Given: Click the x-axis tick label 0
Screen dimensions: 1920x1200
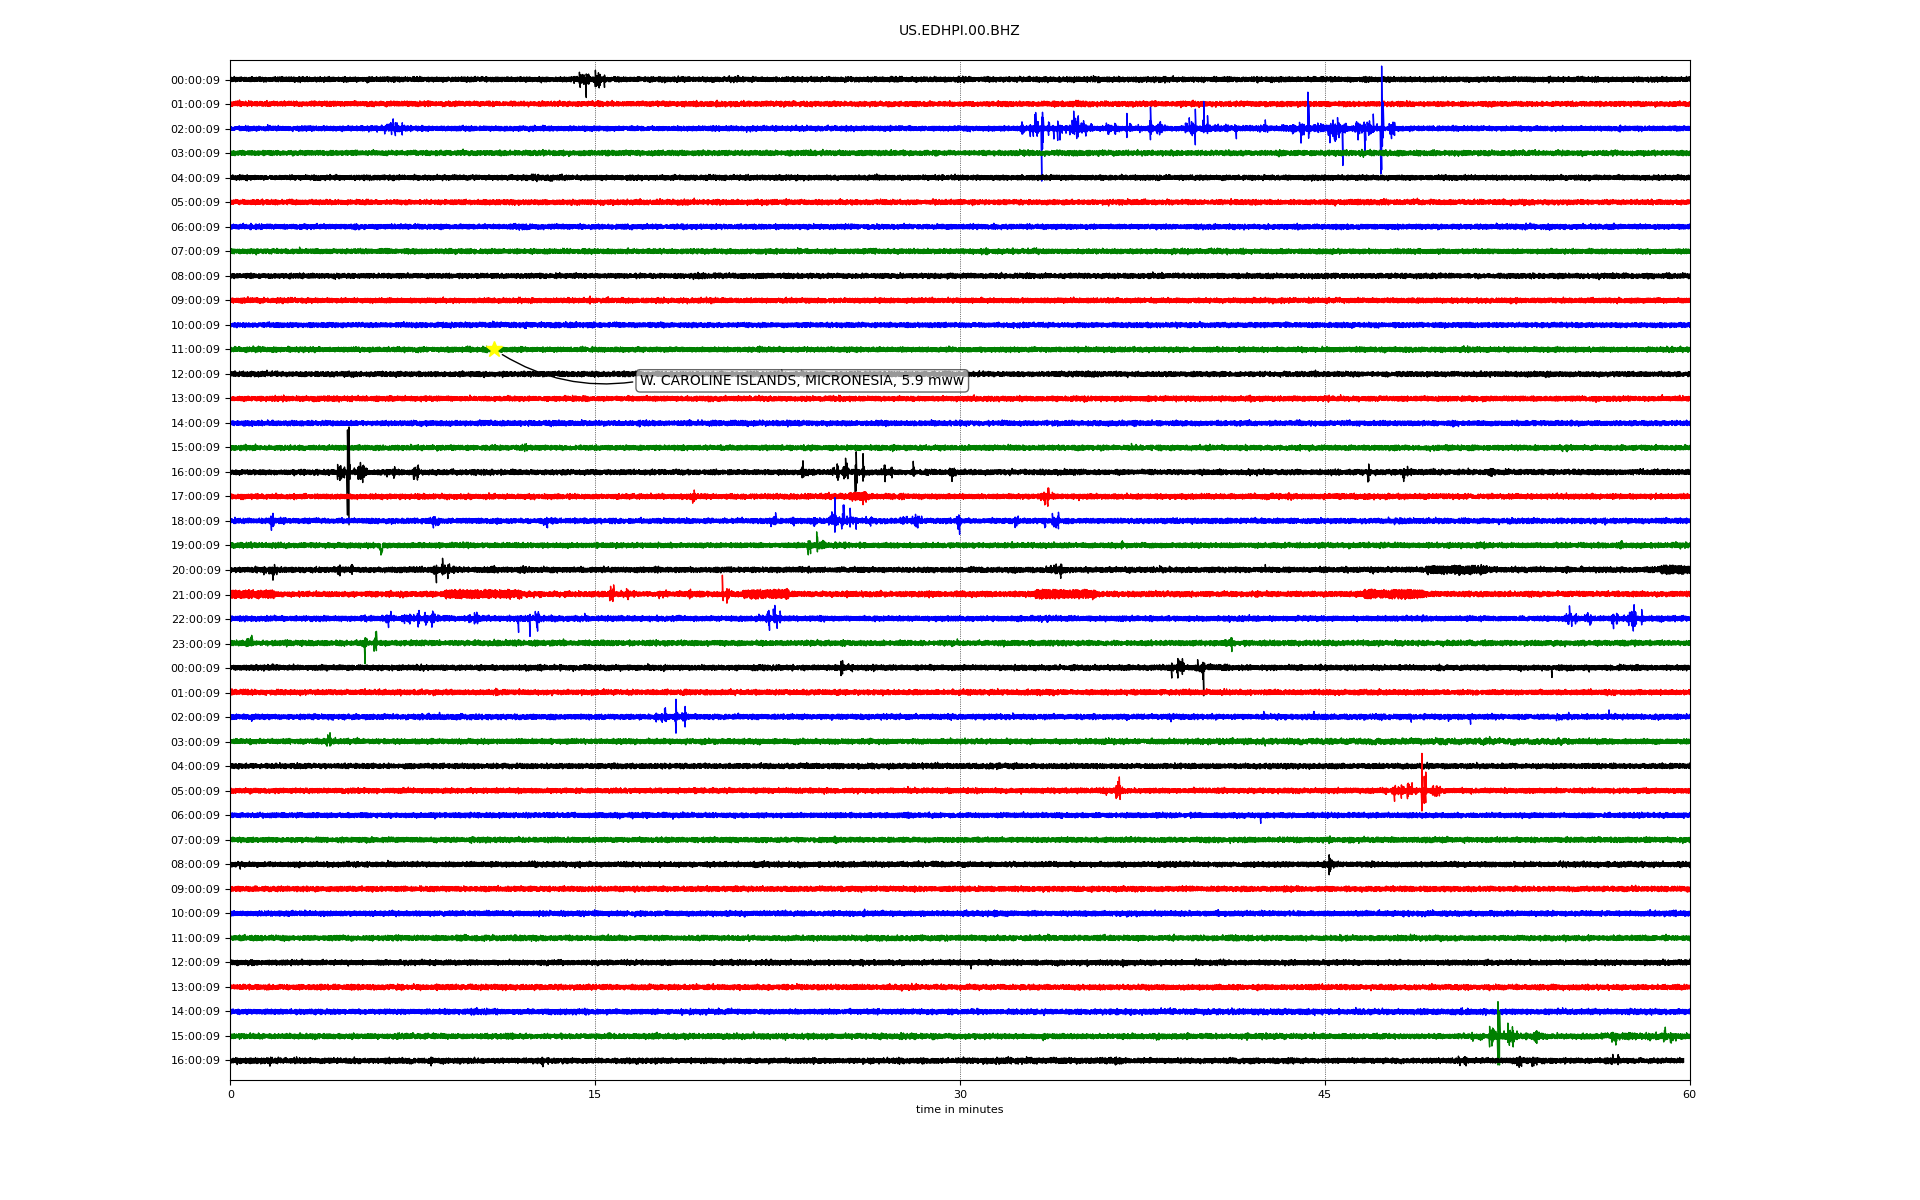Looking at the screenshot, I should click(x=231, y=1094).
